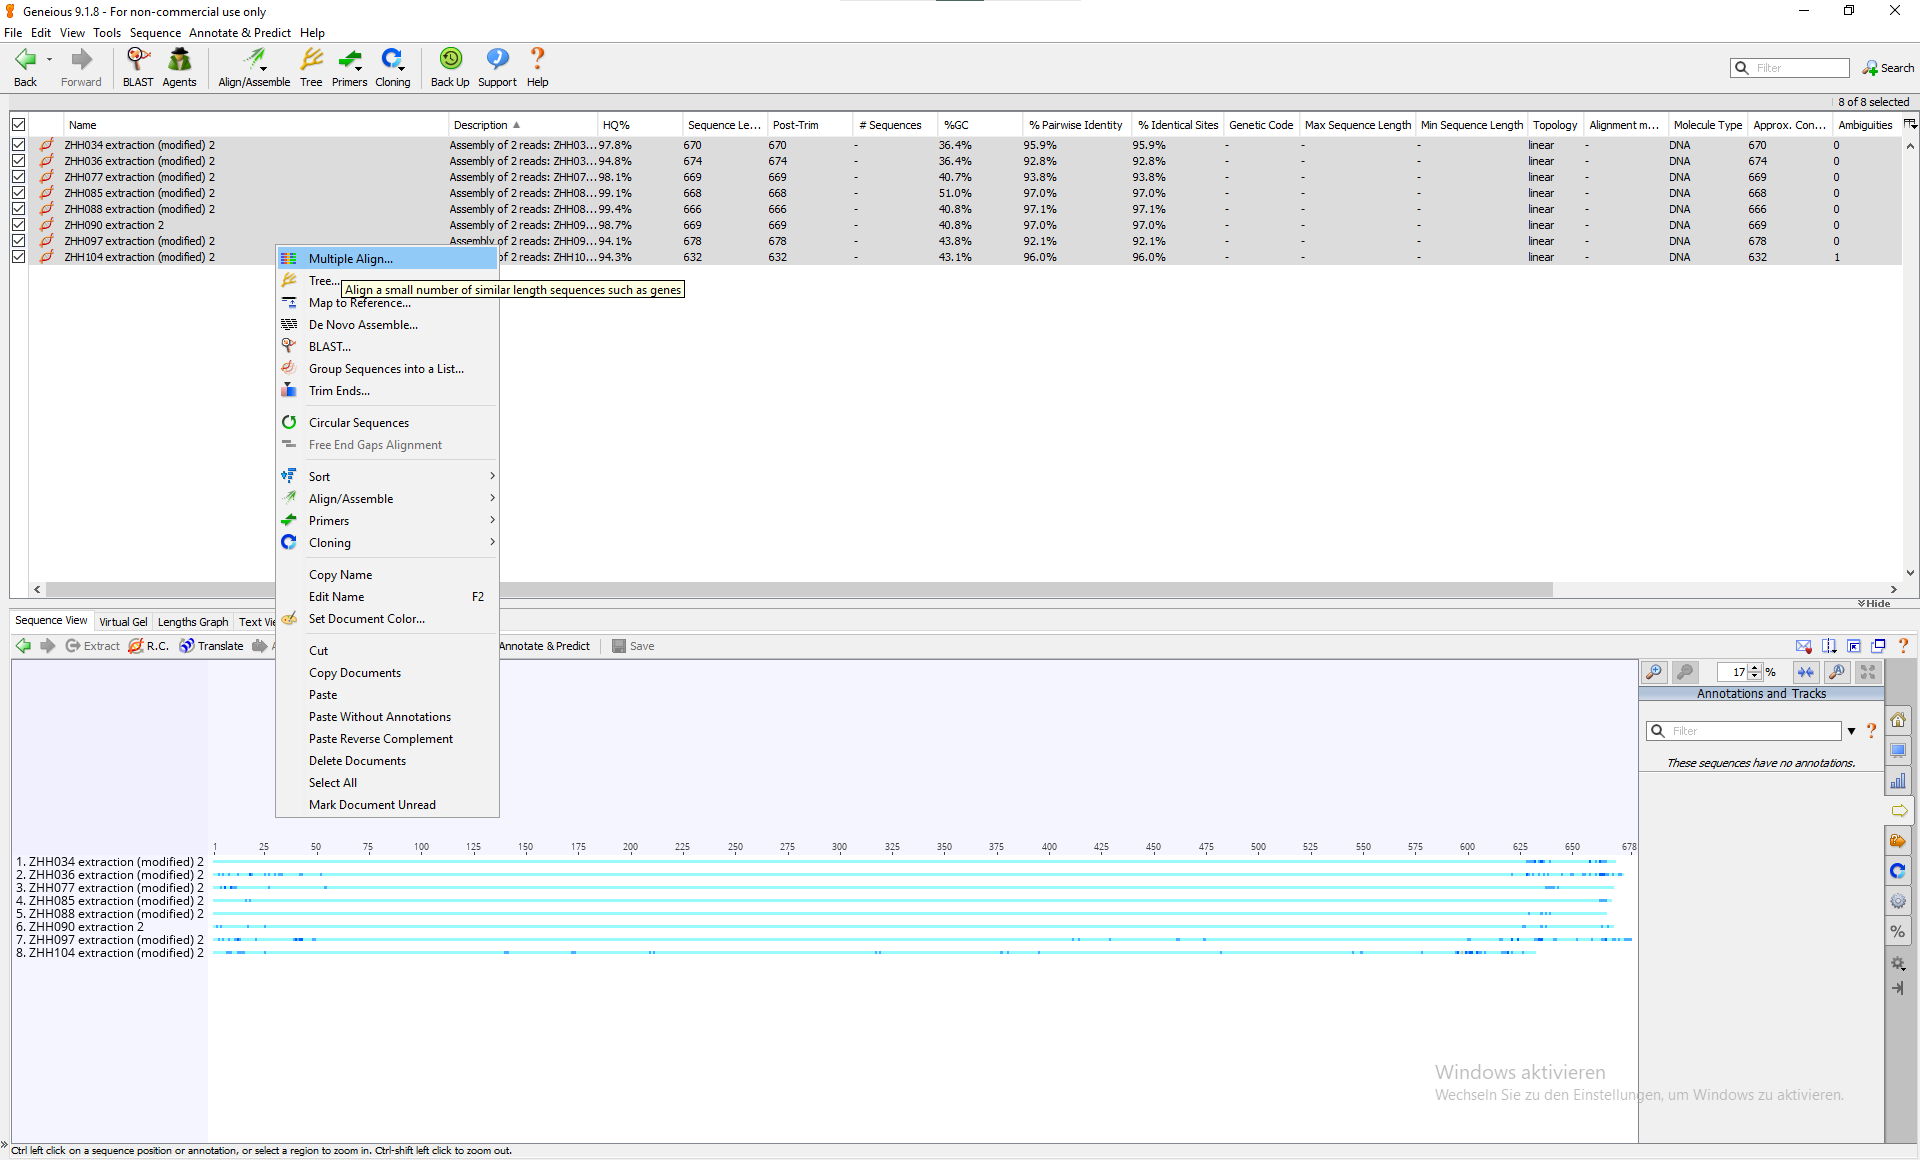Image resolution: width=1920 pixels, height=1160 pixels.
Task: Click Hide to collapse the viewer
Action: click(x=1874, y=604)
